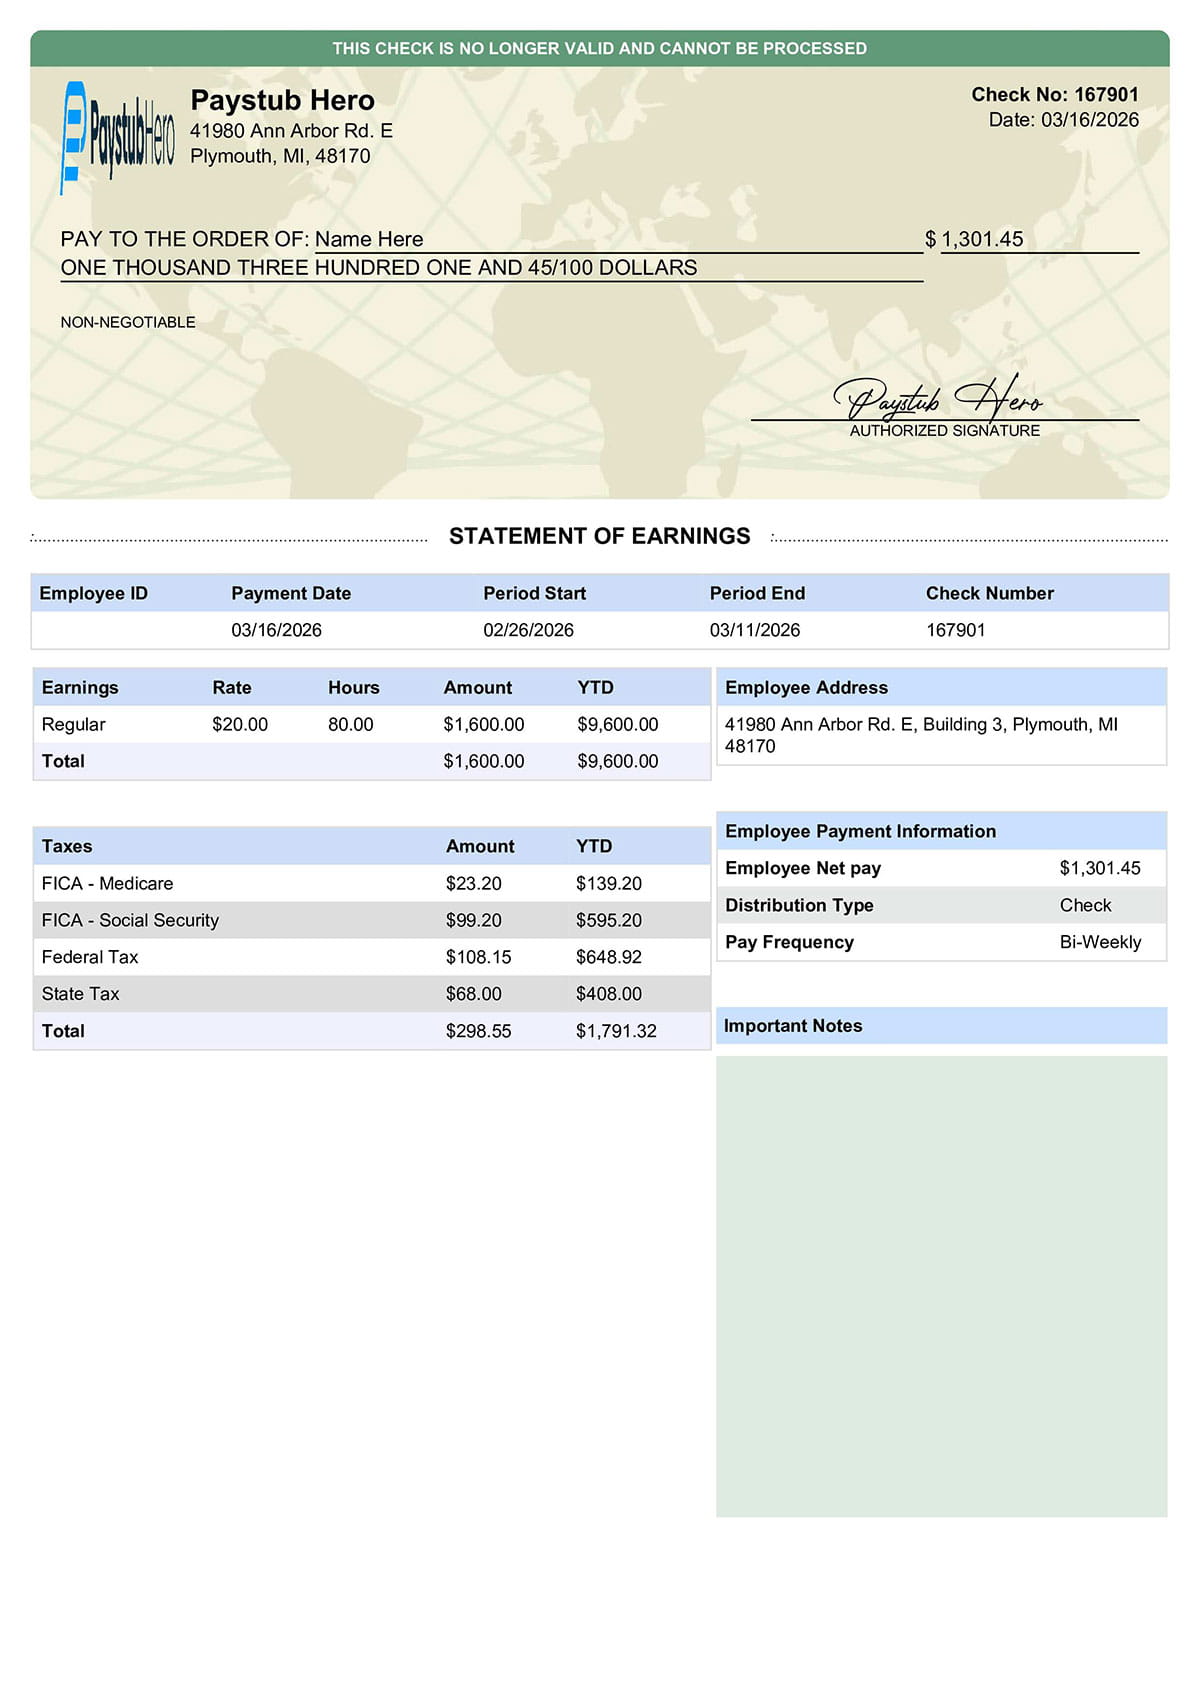The image size is (1200, 1697).
Task: Click the 'Federal Tax' row label
Action: 90,957
